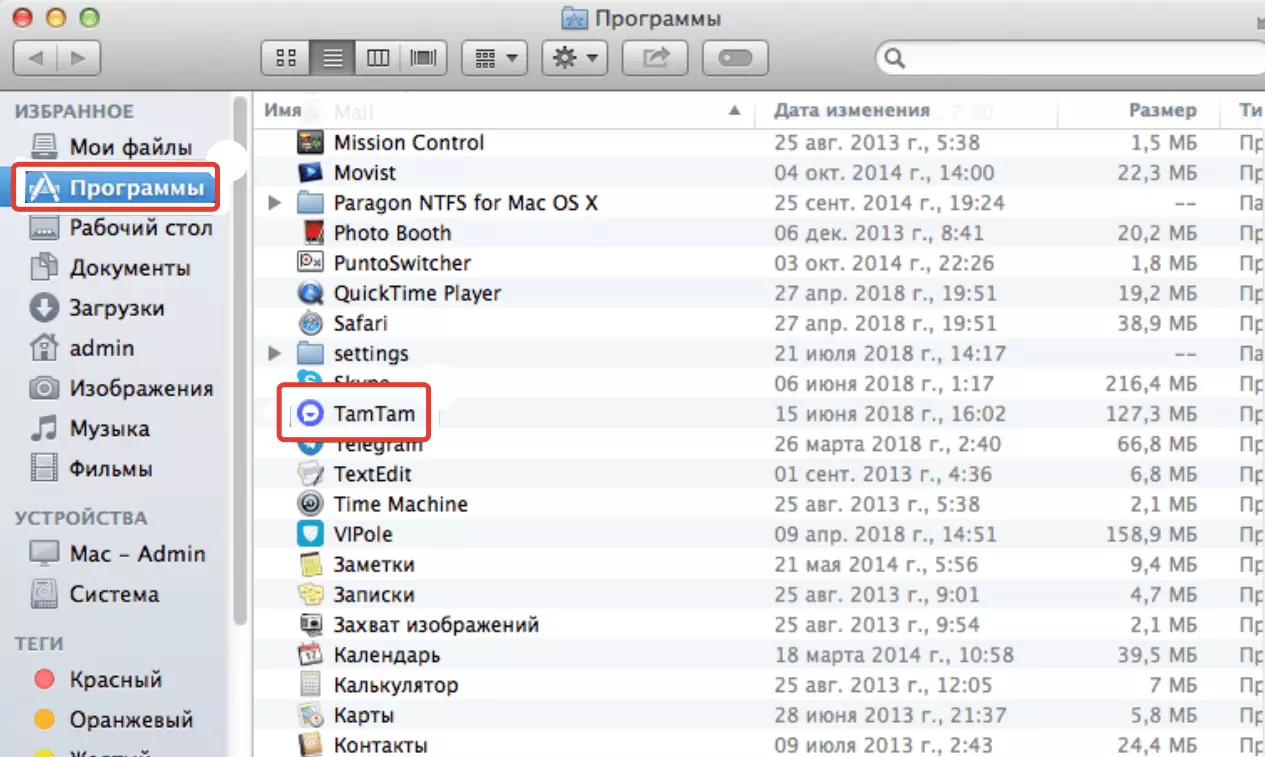Expand the settings folder
The width and height of the screenshot is (1265, 757).
[276, 353]
